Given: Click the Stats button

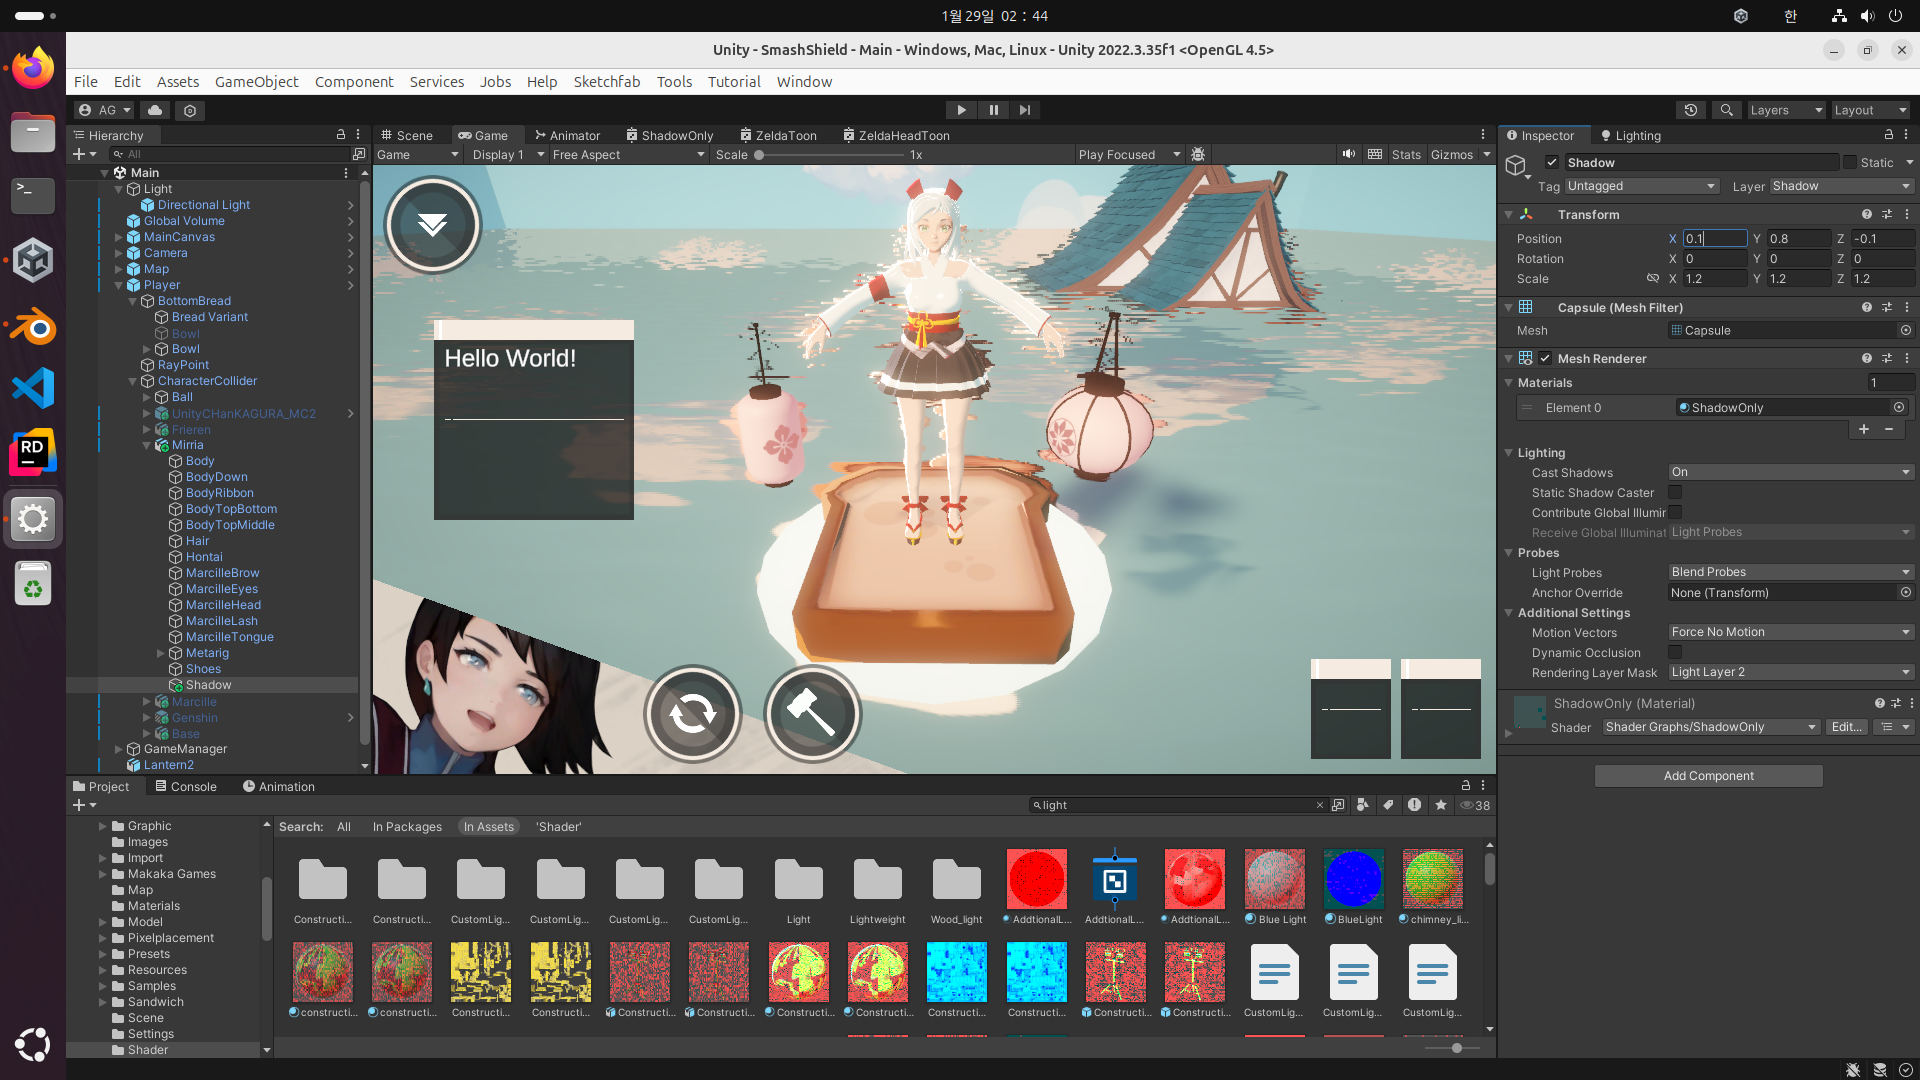Looking at the screenshot, I should click(x=1406, y=154).
